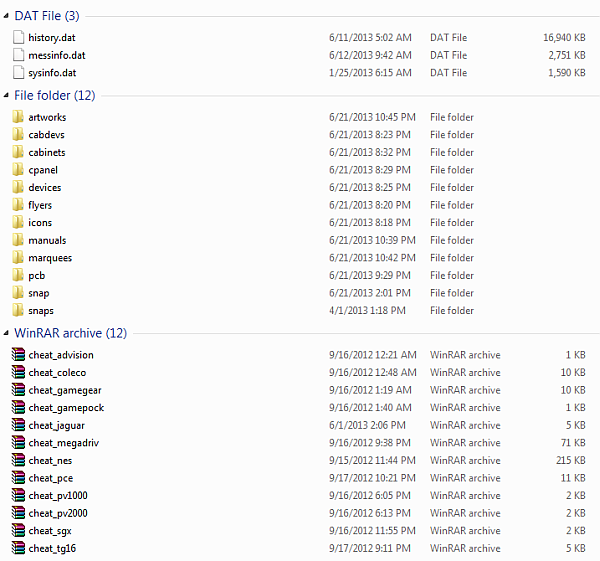Click the 215 KB size value
The width and height of the screenshot is (600, 561).
coord(571,460)
